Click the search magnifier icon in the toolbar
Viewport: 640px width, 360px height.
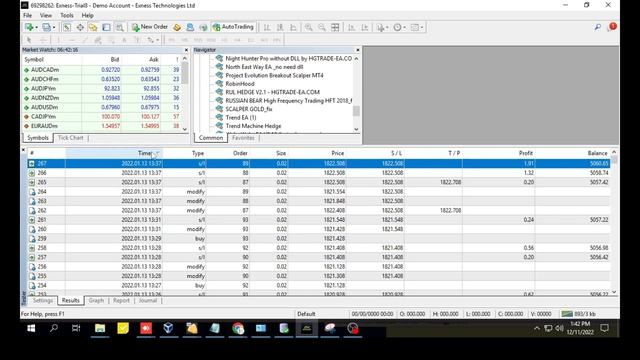coord(598,27)
